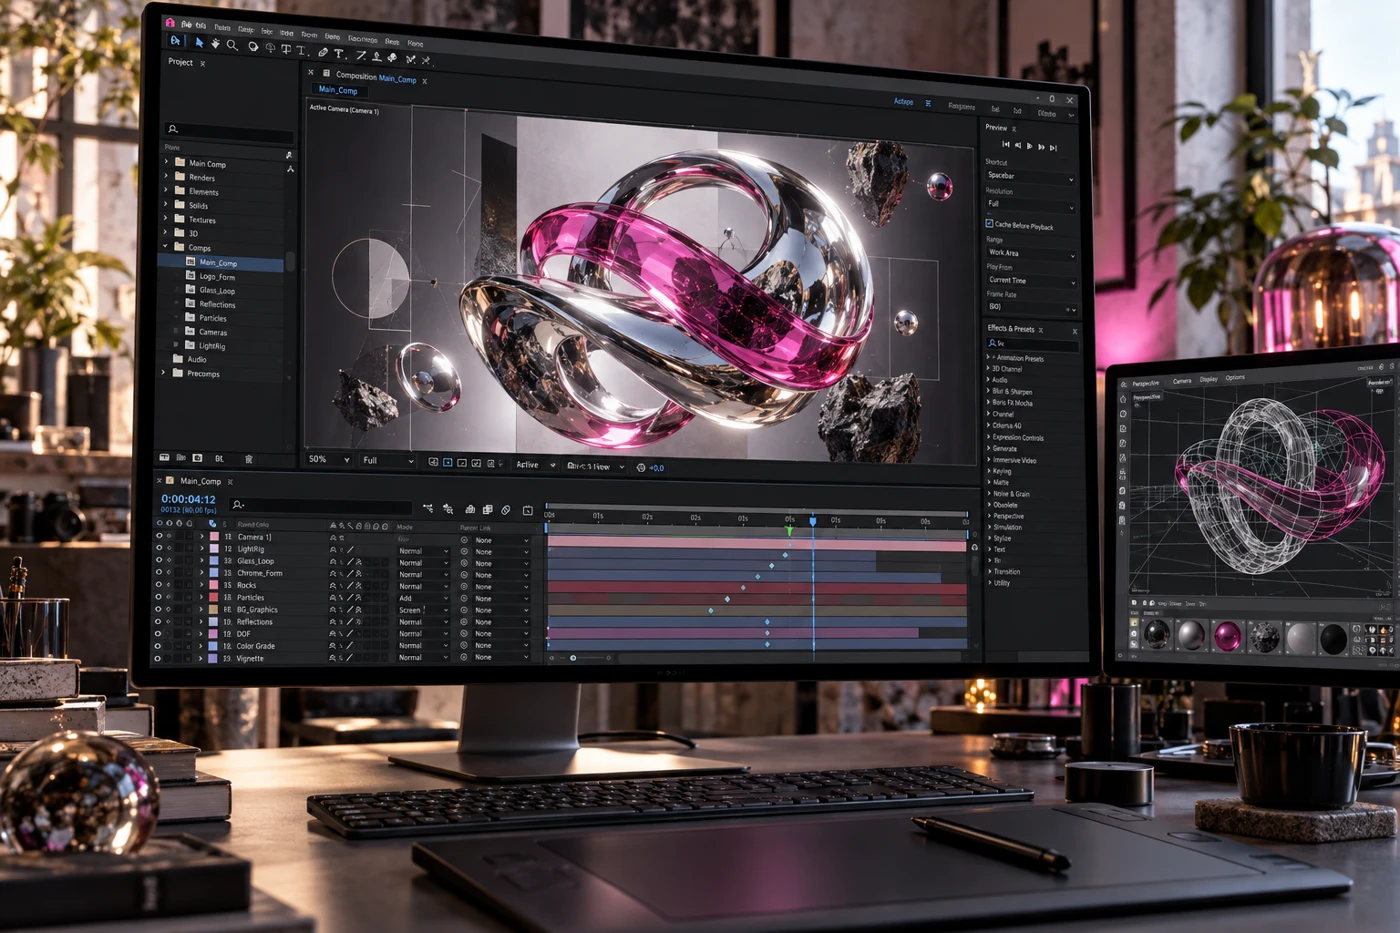Open the 50% magnification dropdown
This screenshot has width=1400, height=933.
tap(329, 459)
